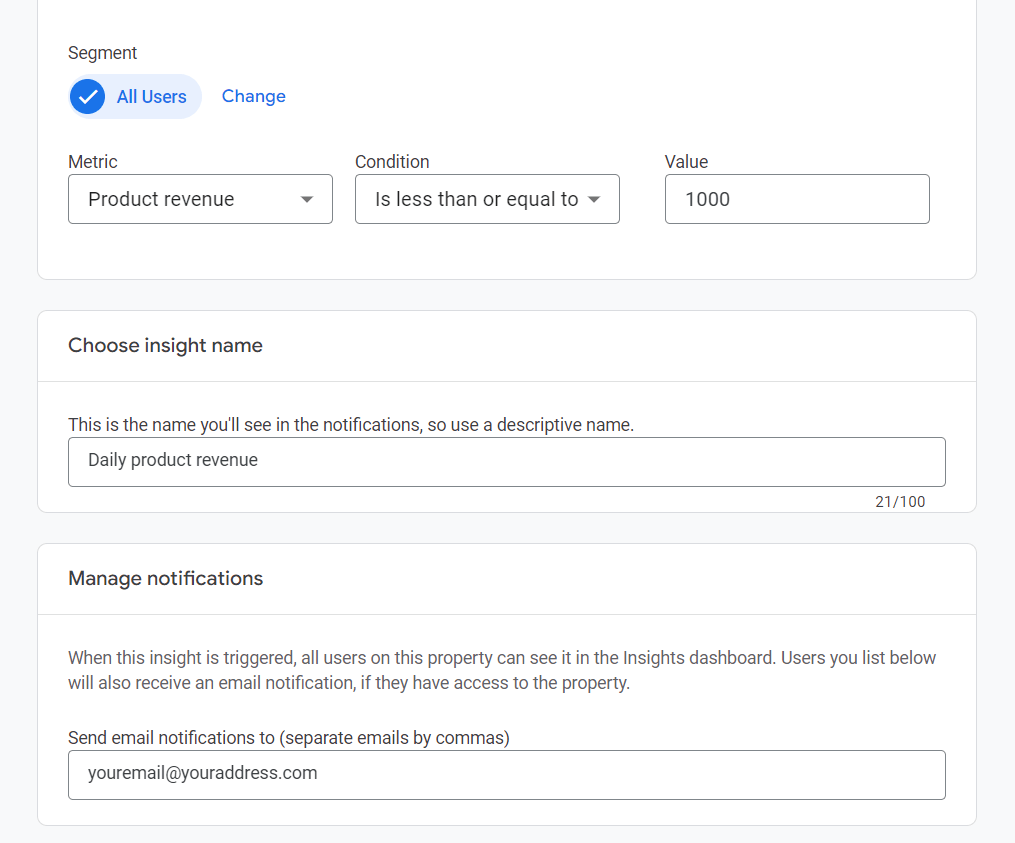Expand the Metric selector arrow

click(x=307, y=199)
